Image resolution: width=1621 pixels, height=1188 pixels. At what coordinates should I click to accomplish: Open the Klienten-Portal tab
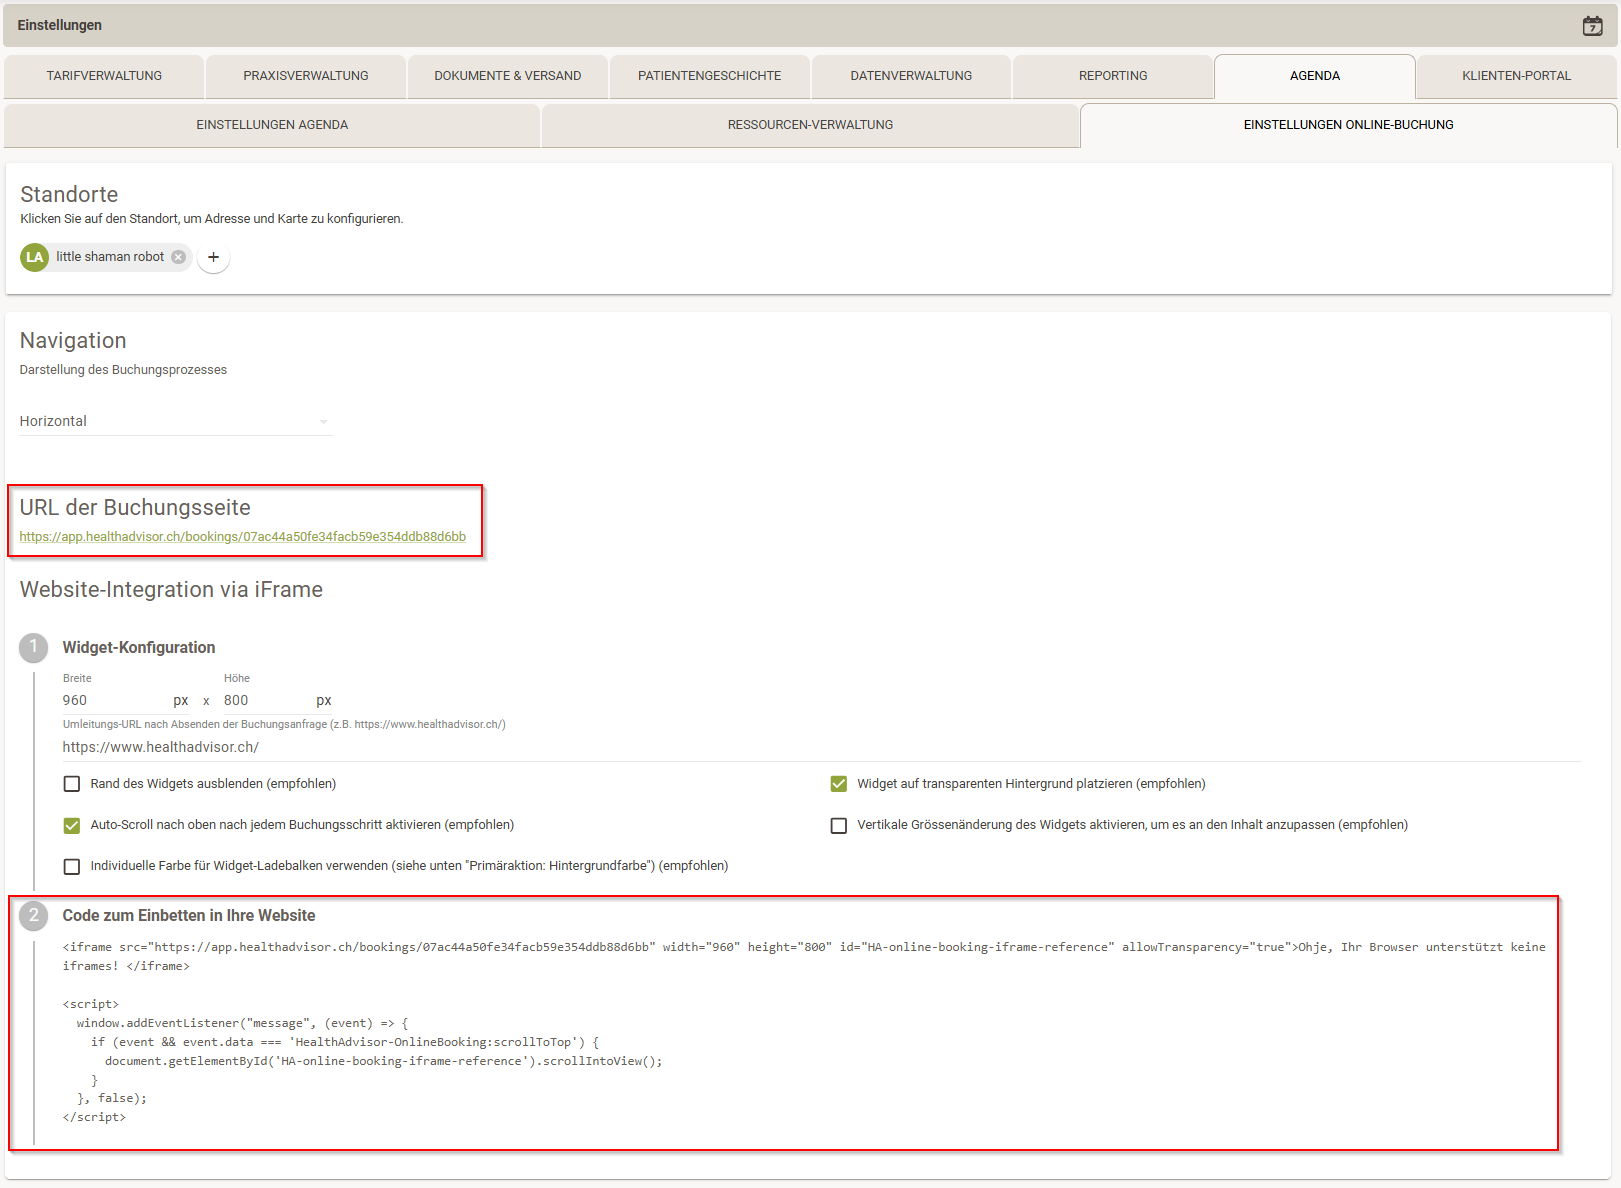coord(1516,76)
